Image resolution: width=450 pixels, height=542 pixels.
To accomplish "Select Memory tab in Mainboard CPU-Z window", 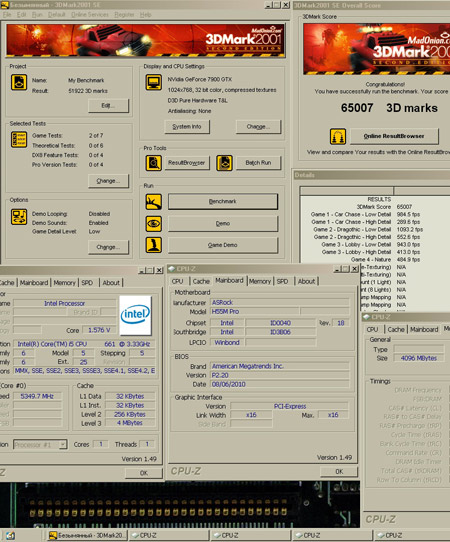I will click(260, 281).
